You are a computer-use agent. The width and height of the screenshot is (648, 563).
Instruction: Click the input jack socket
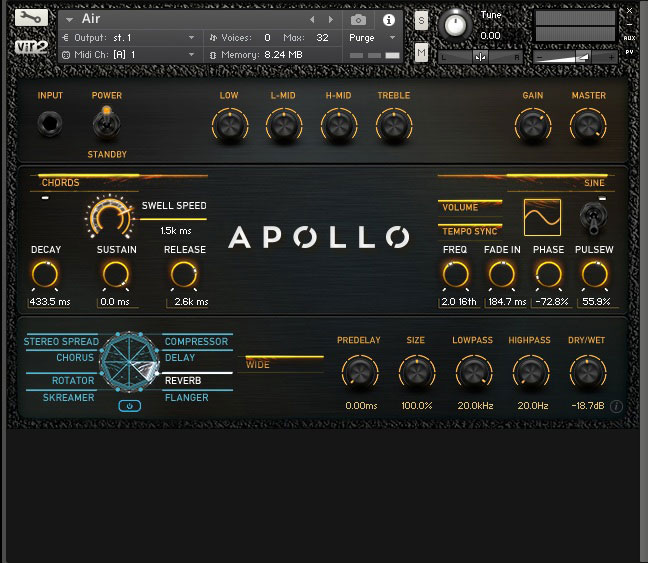(x=50, y=124)
